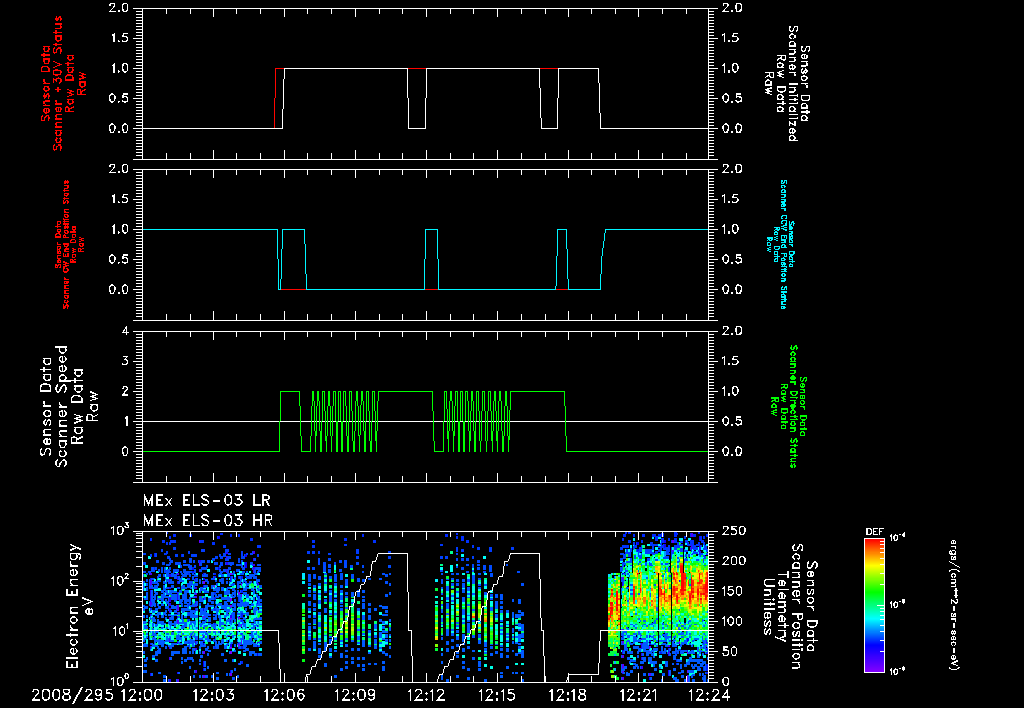Image resolution: width=1024 pixels, height=708 pixels.
Task: Click the 100 tick on Scanner Position axis
Action: [x=731, y=621]
